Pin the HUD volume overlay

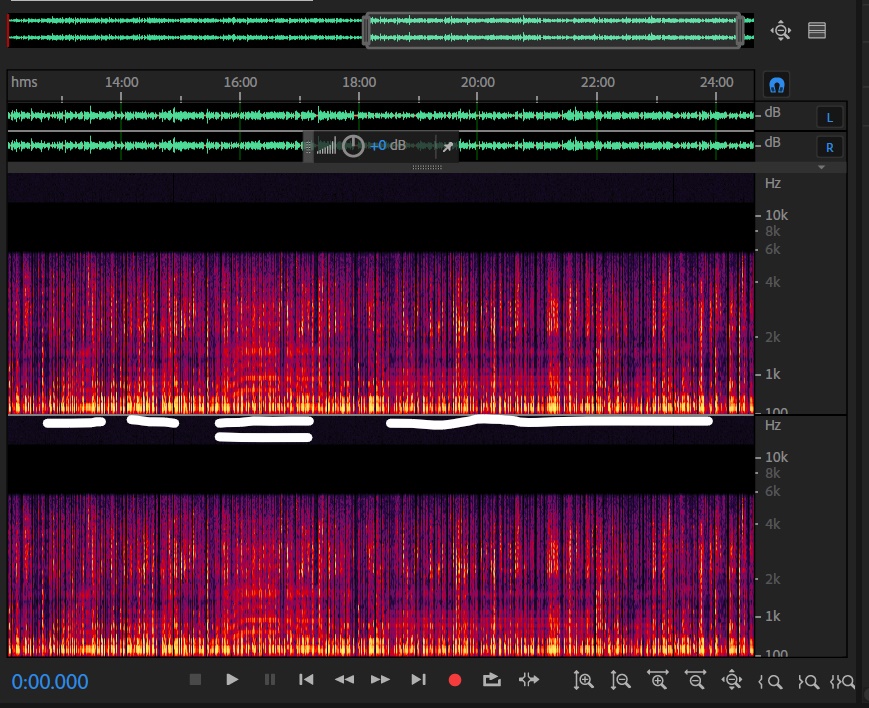[447, 146]
